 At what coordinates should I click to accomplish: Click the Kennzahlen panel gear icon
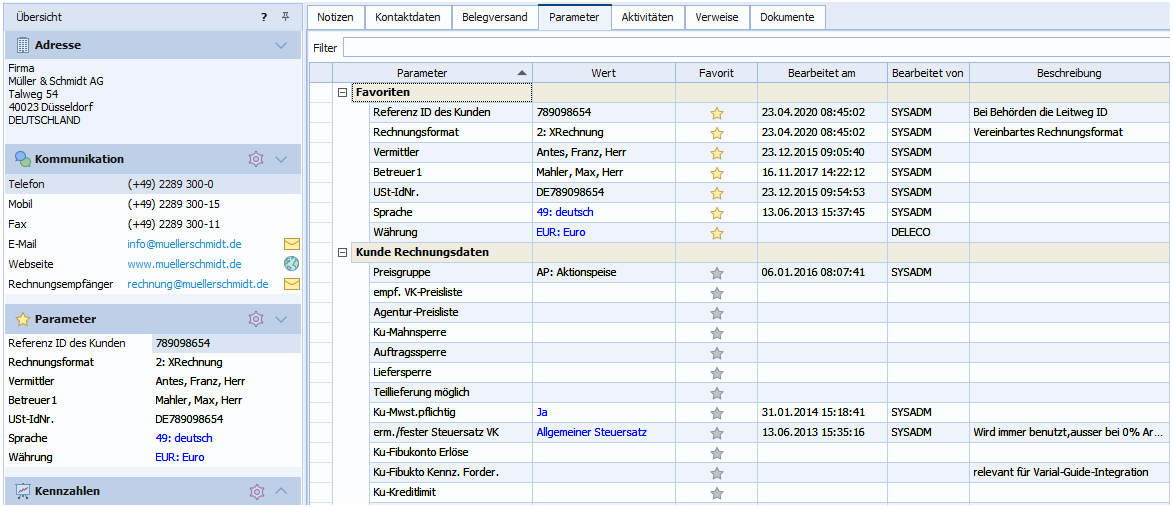[256, 491]
